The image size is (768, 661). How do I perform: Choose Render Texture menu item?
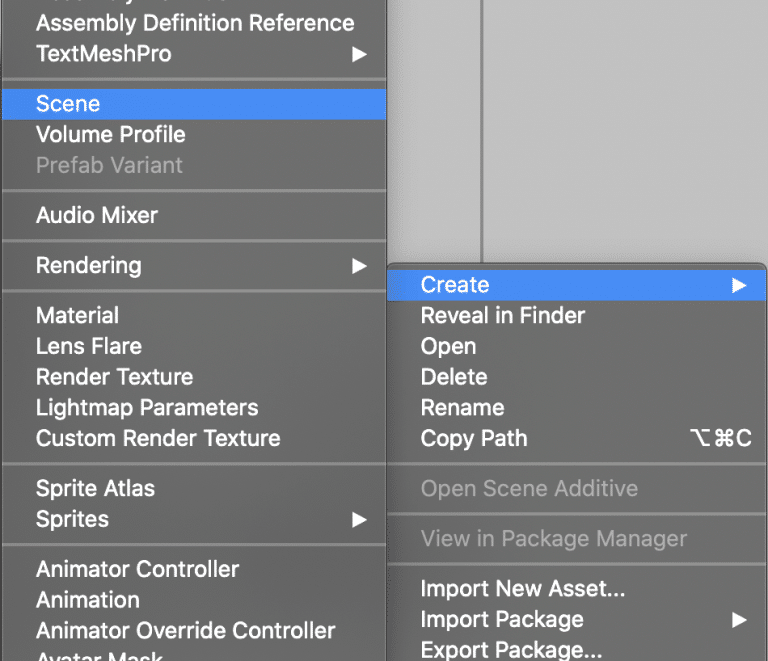[x=194, y=377]
